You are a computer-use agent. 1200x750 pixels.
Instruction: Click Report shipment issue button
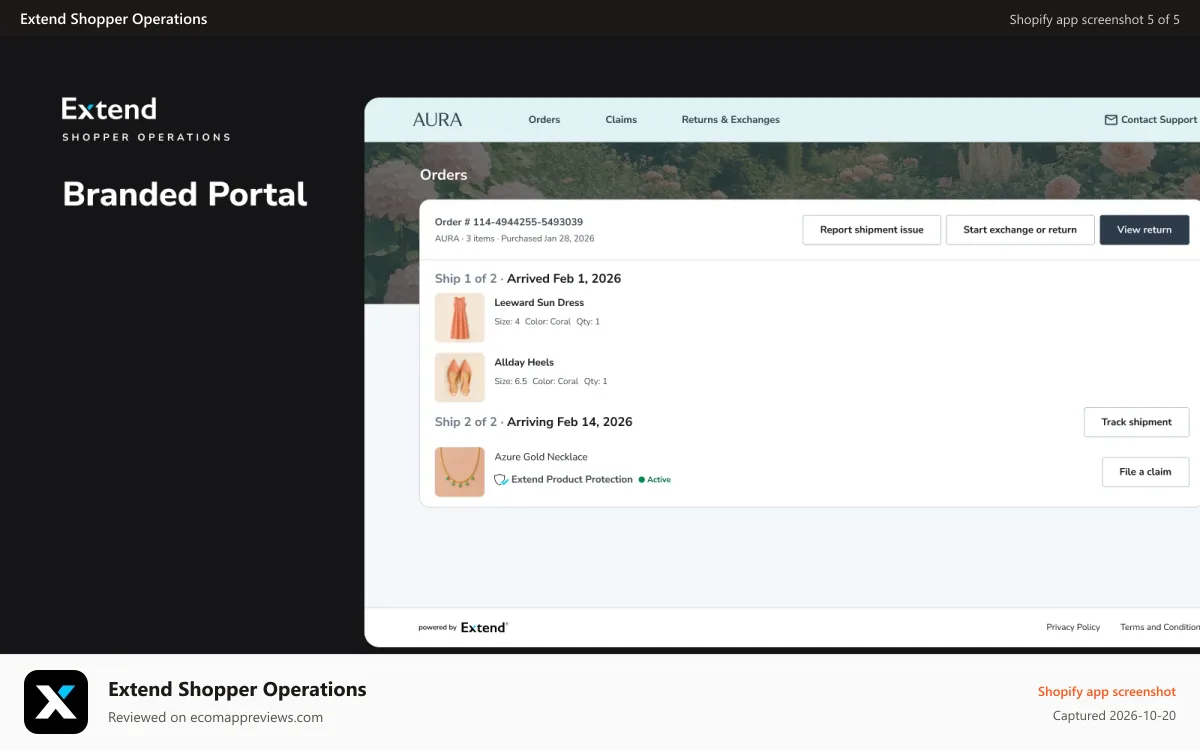(x=871, y=229)
